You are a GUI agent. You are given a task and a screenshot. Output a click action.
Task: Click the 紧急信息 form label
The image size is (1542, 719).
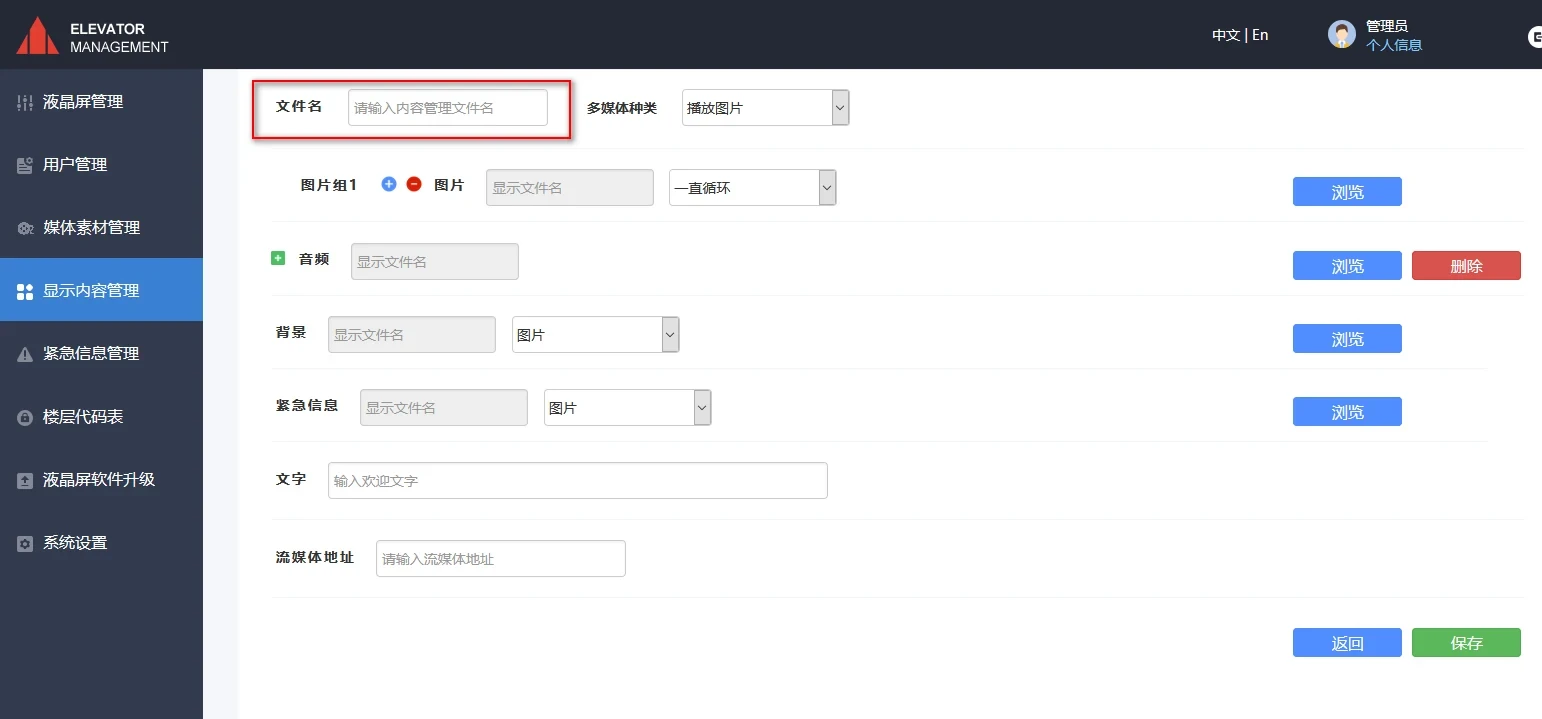pyautogui.click(x=307, y=406)
